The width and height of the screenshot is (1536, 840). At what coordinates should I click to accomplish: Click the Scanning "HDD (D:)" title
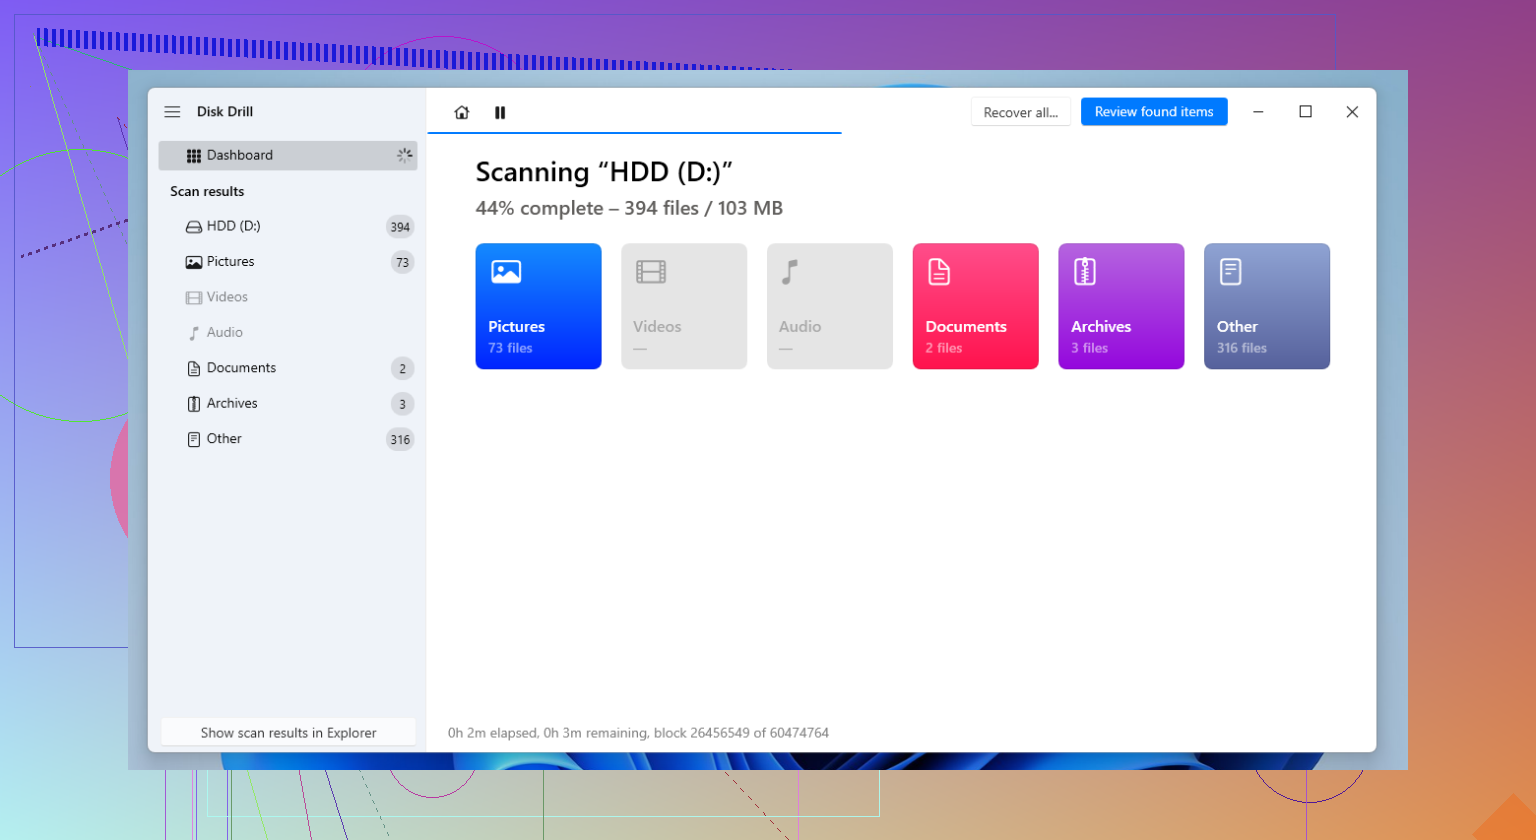(604, 172)
